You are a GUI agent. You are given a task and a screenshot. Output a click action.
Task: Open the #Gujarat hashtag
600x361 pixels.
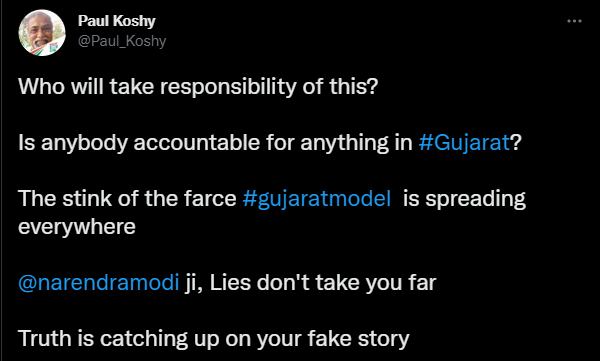[464, 143]
